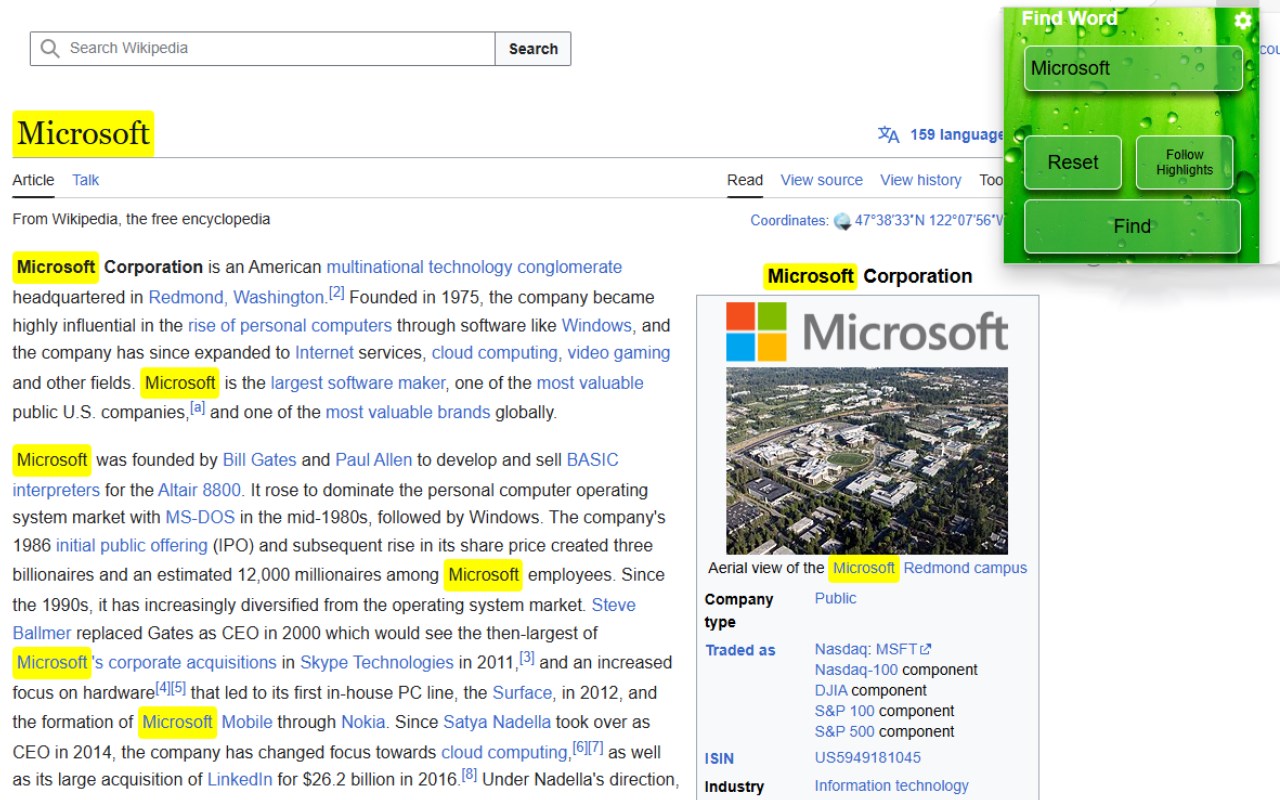This screenshot has width=1280, height=800.
Task: Follow the Nokia link
Action: tap(363, 722)
